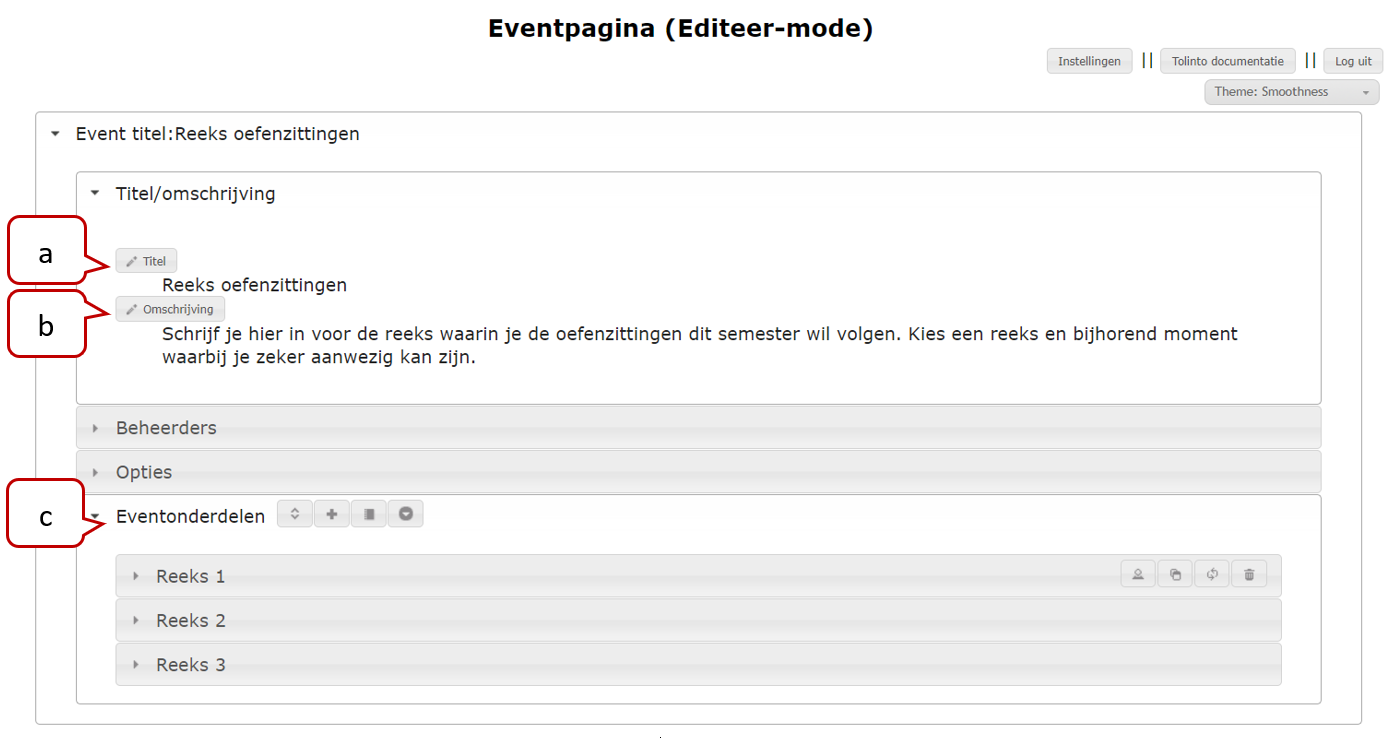
Task: Delete Reeks 1 with the trash icon
Action: coord(1249,574)
